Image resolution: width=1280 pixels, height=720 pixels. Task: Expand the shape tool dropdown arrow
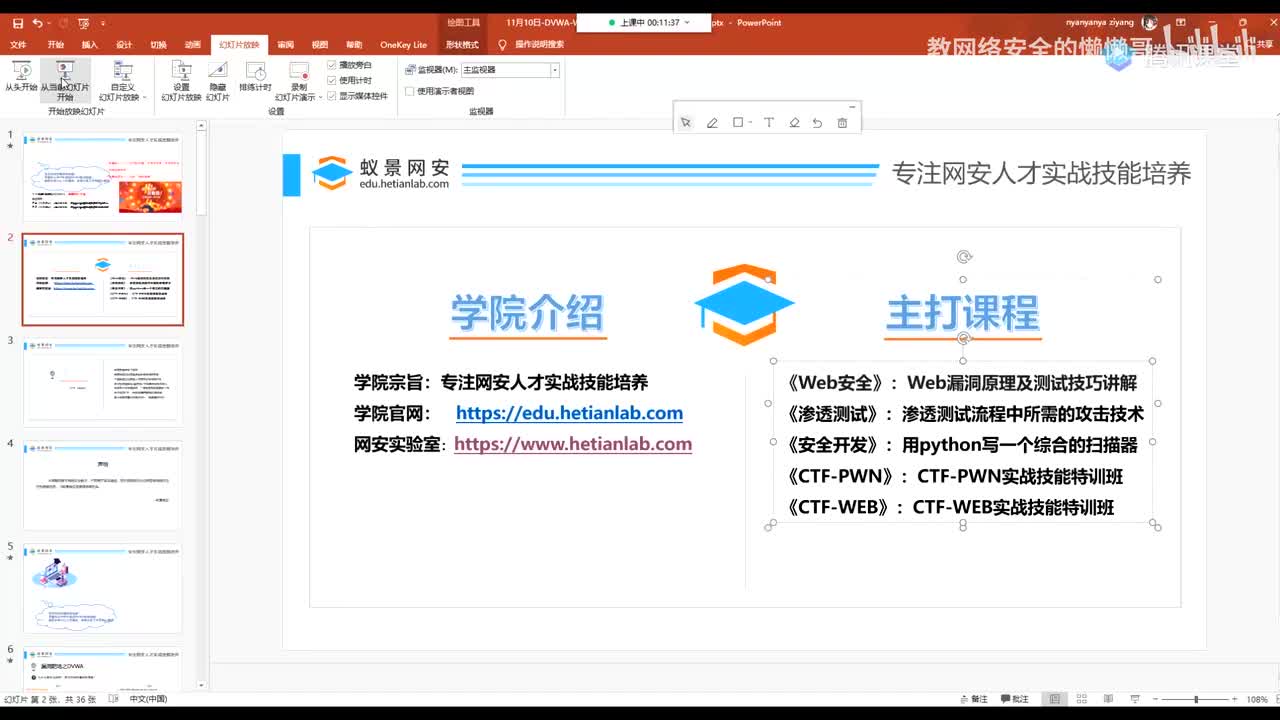[x=750, y=123]
